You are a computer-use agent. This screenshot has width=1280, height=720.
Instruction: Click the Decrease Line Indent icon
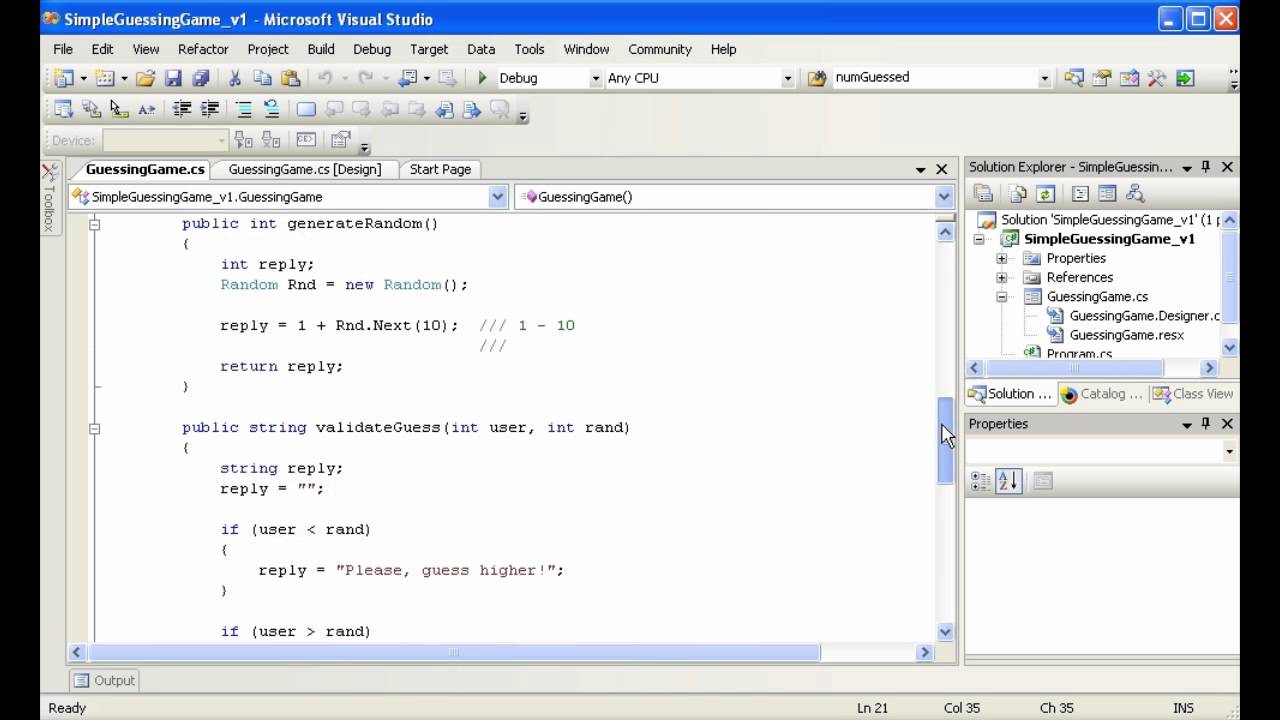click(x=182, y=109)
